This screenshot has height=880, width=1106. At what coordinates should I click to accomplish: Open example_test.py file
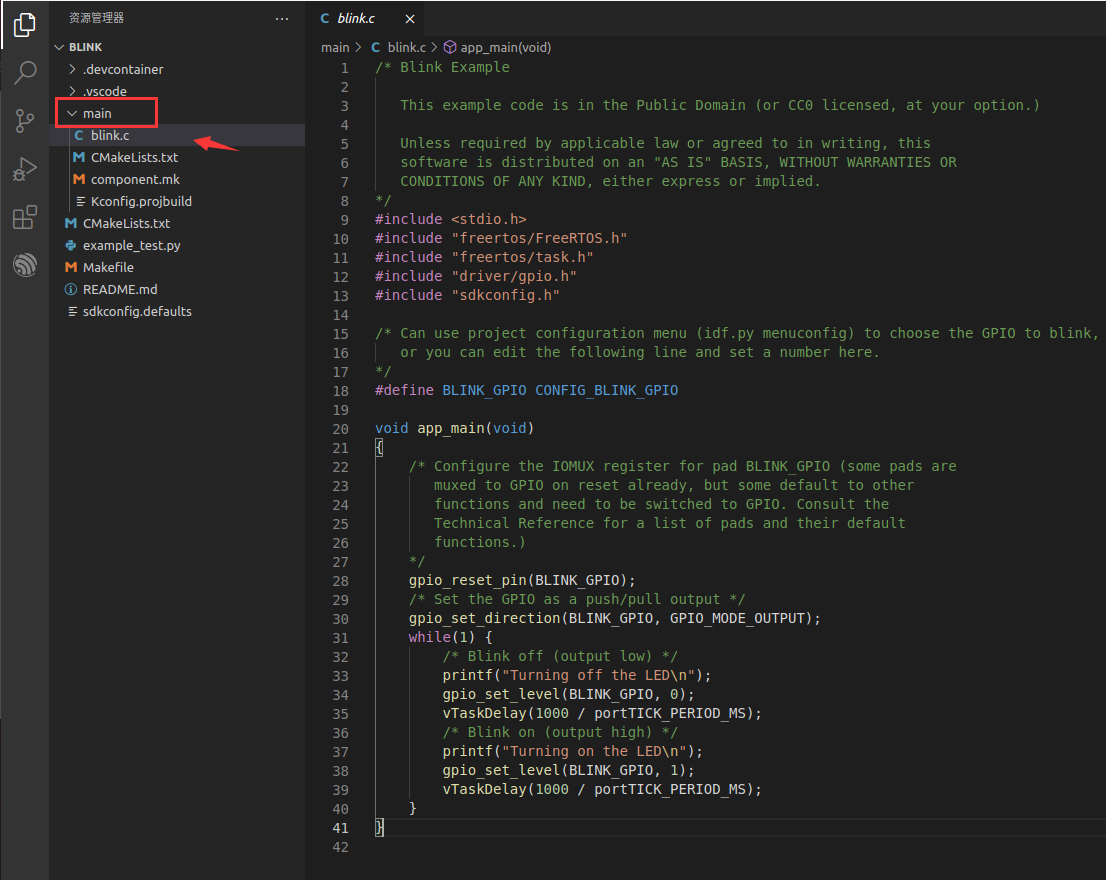tap(132, 245)
